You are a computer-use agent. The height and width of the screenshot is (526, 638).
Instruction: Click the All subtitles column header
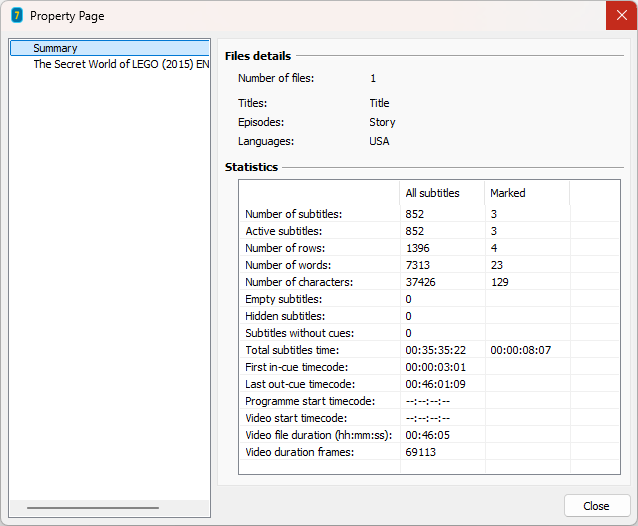[x=432, y=193]
